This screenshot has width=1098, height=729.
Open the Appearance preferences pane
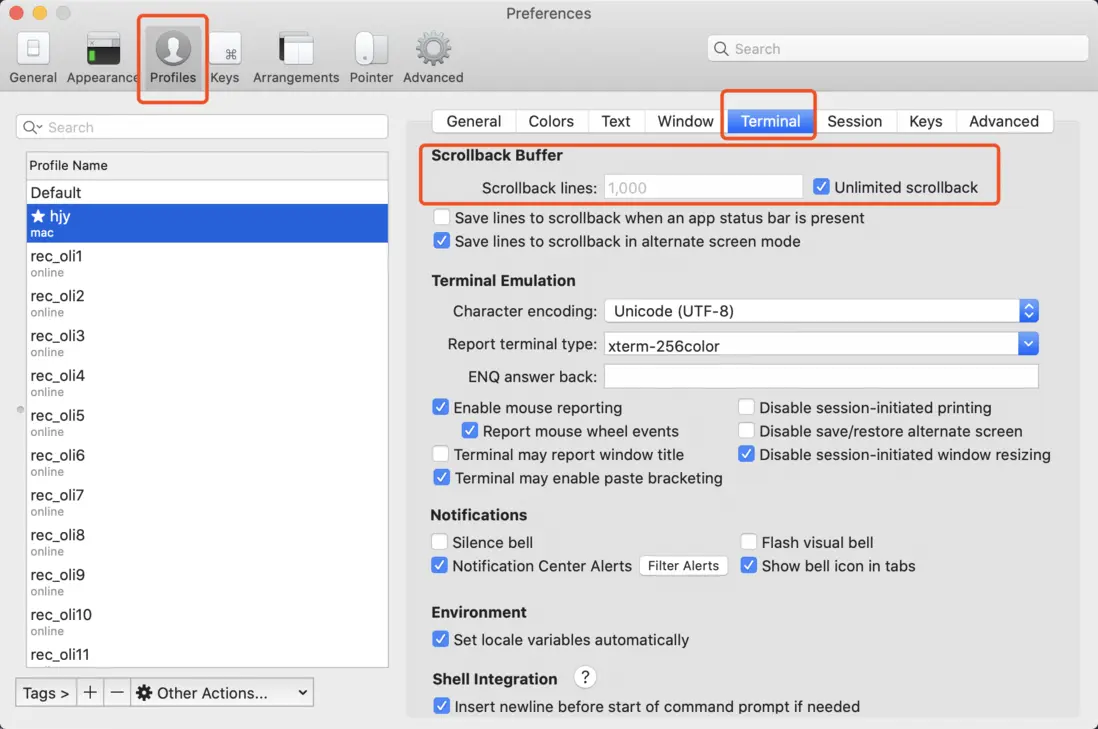103,58
